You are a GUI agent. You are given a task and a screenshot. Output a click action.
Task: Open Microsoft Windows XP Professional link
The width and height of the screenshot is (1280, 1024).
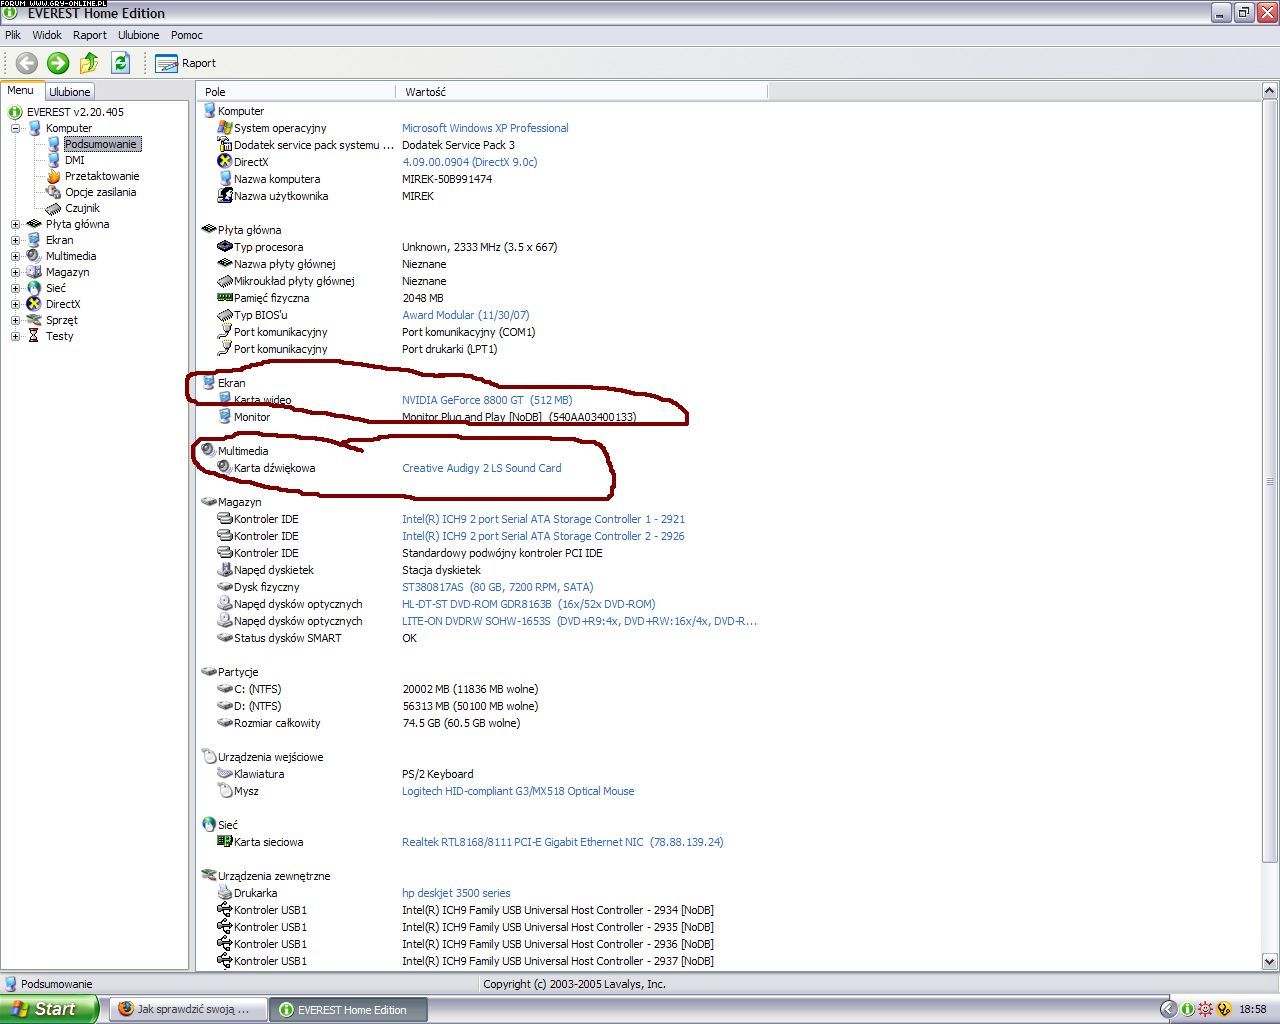pyautogui.click(x=485, y=128)
